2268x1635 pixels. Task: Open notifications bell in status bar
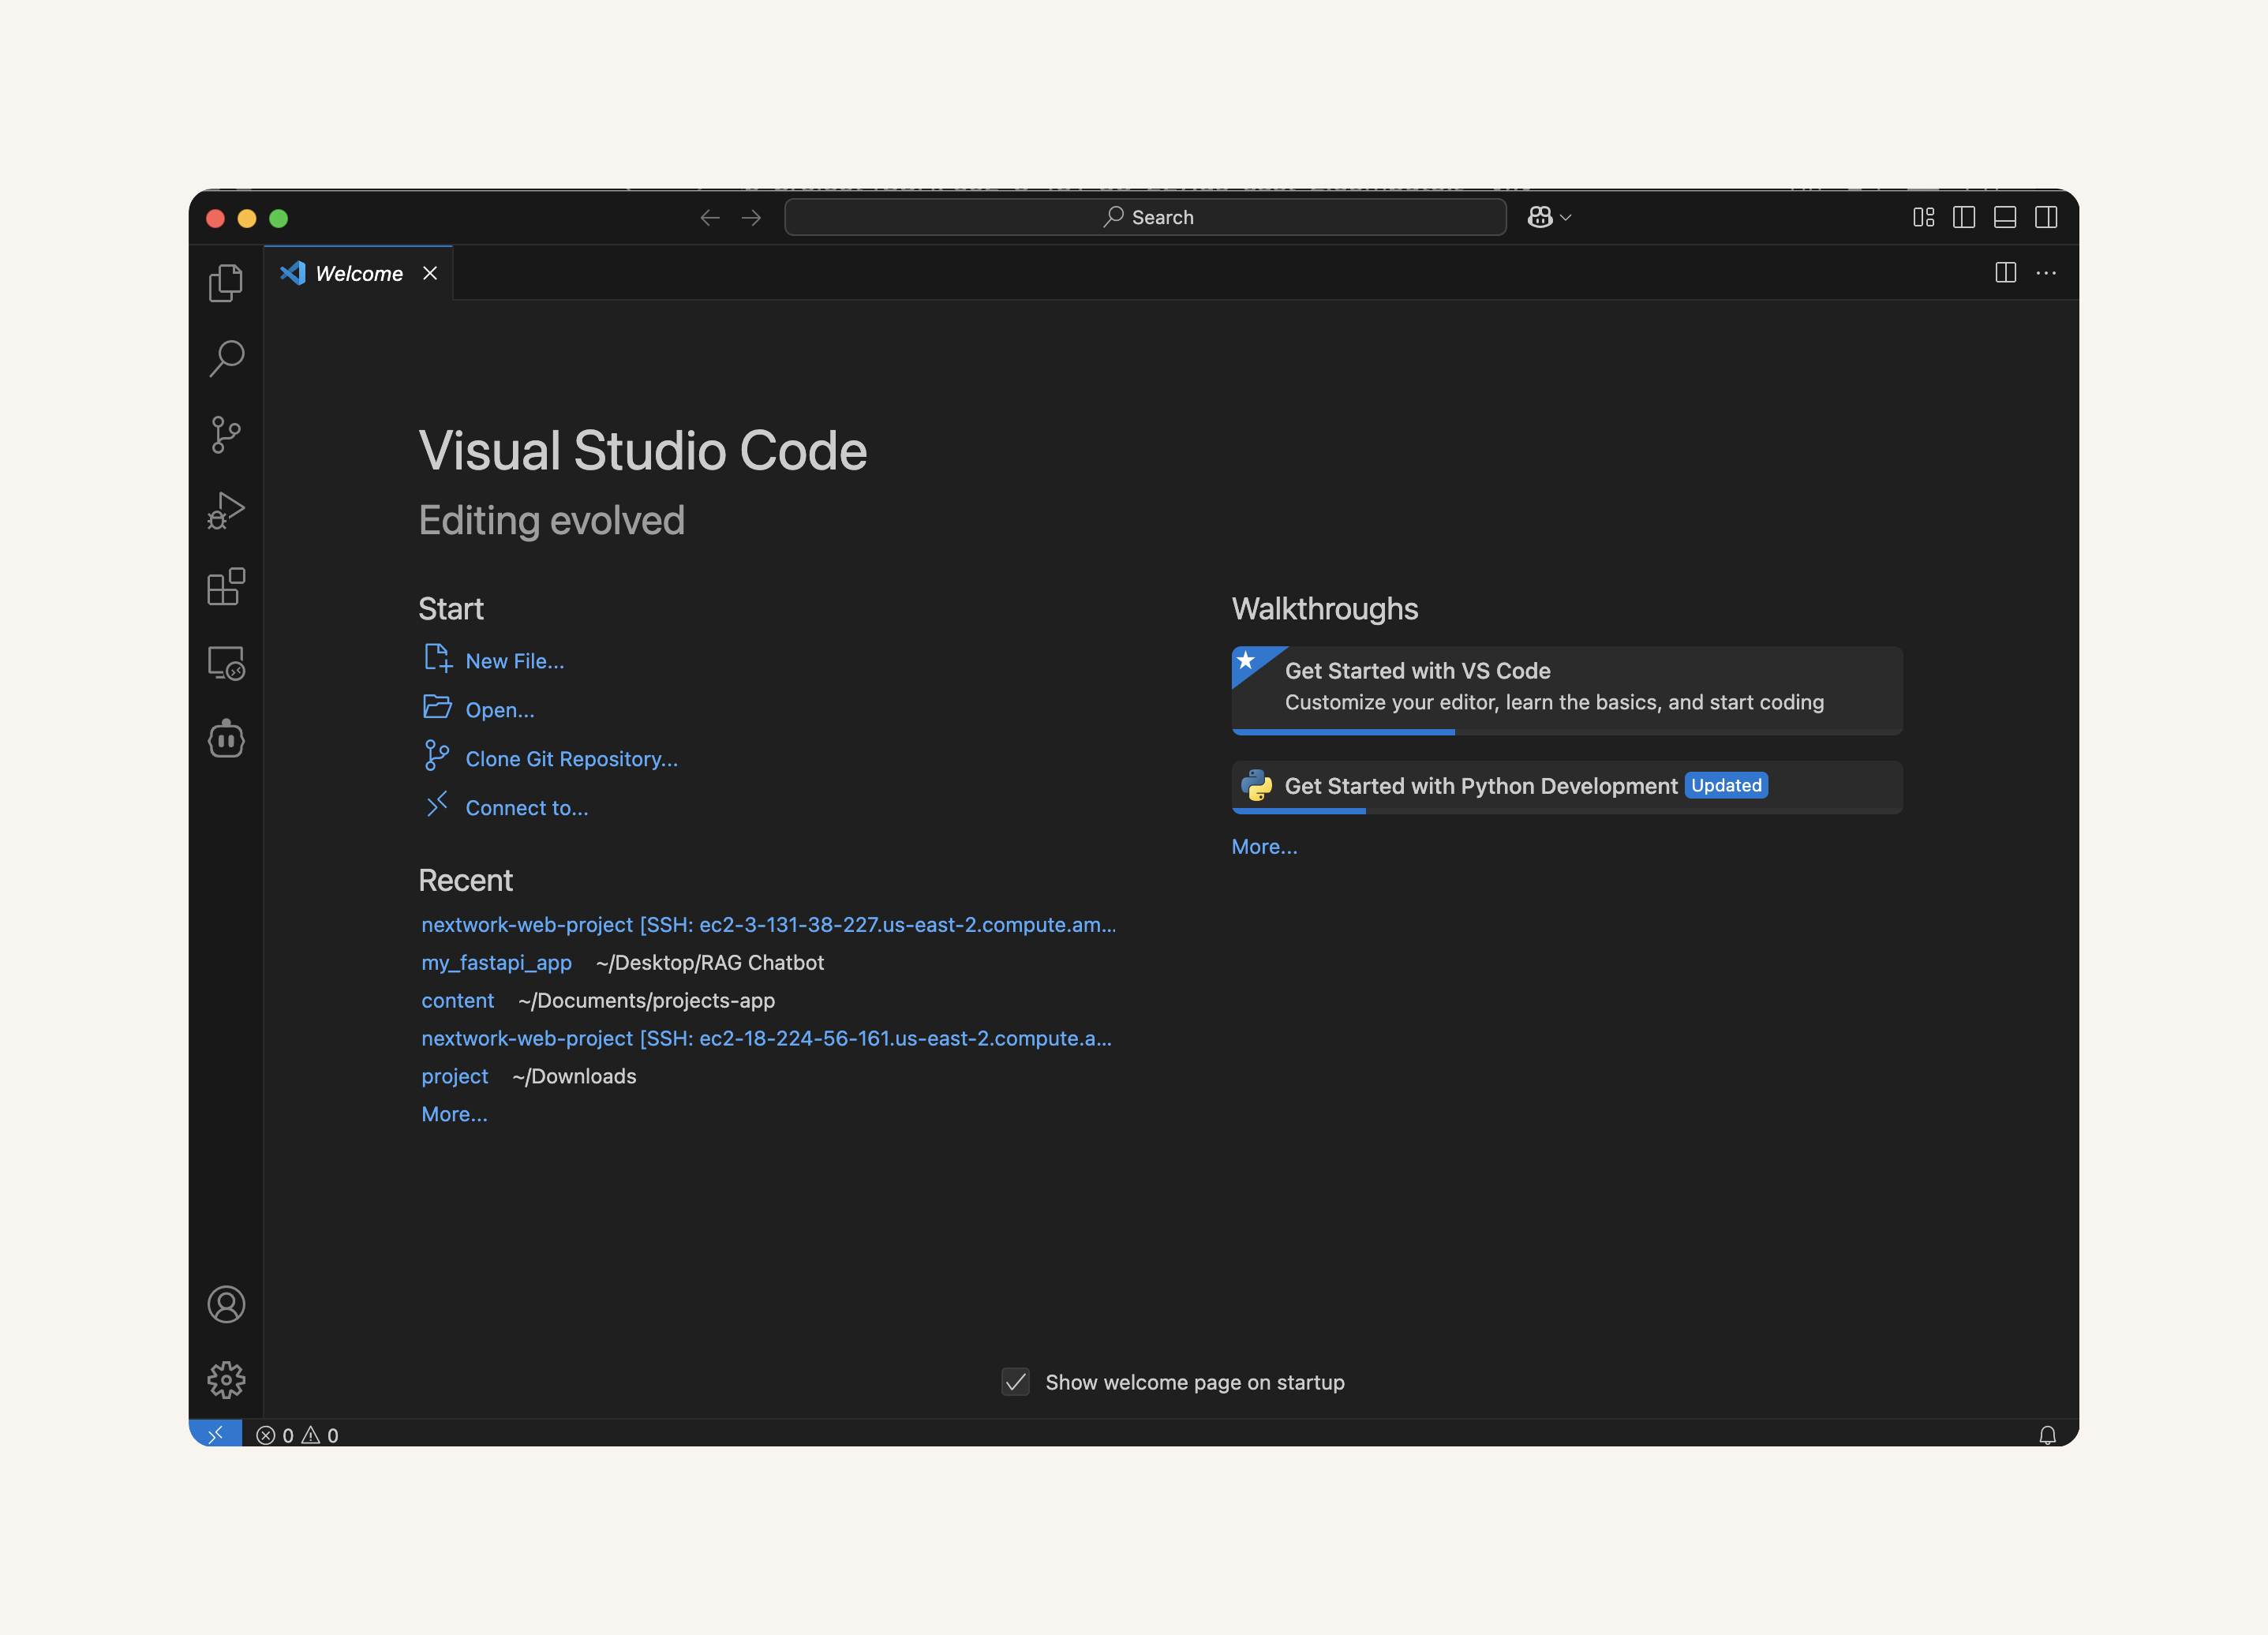pos(2047,1435)
